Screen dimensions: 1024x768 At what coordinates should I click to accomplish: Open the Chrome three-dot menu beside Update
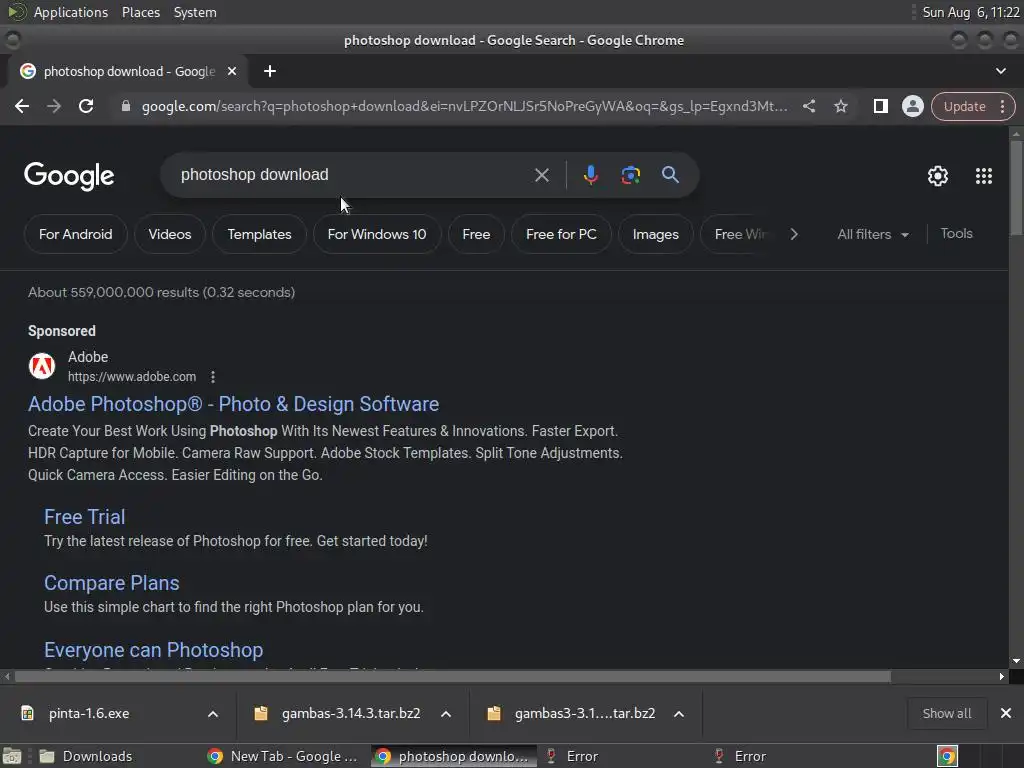[x=1002, y=106]
